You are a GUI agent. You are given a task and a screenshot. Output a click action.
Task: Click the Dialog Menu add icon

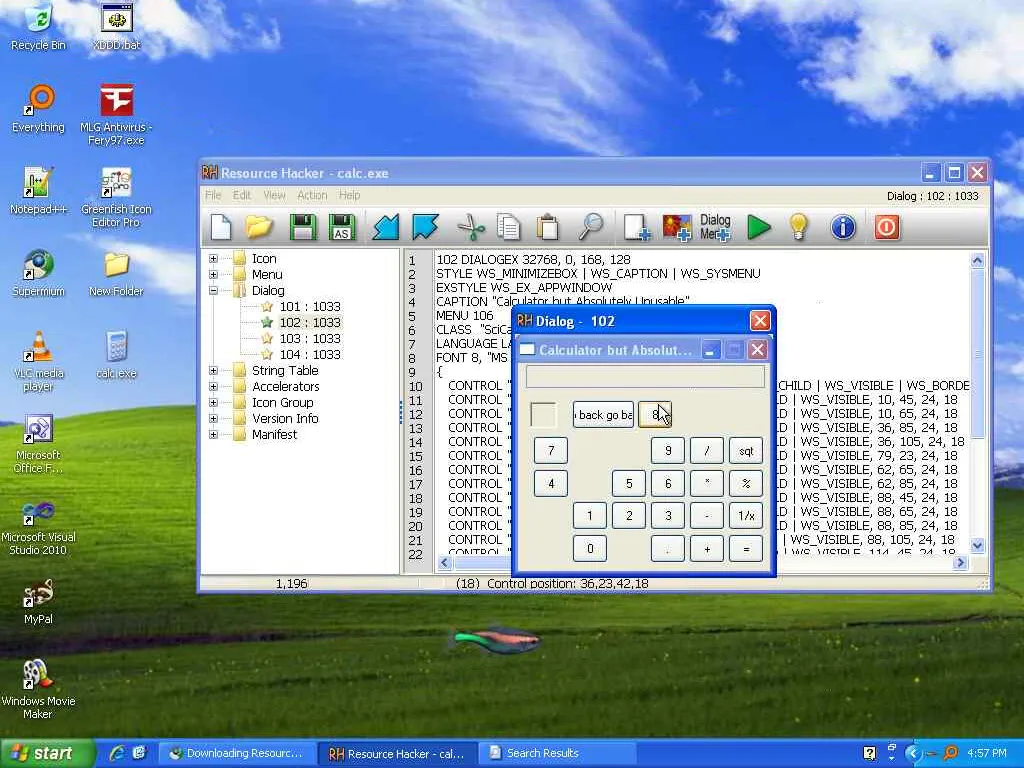715,227
